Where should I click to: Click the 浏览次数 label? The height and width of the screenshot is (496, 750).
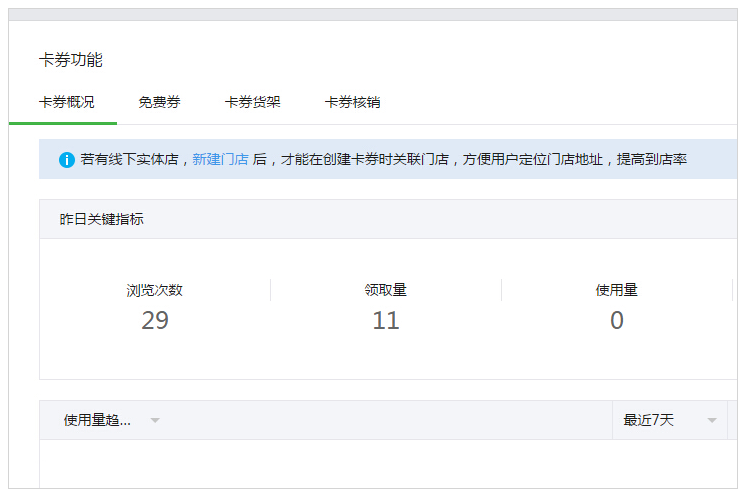point(154,290)
